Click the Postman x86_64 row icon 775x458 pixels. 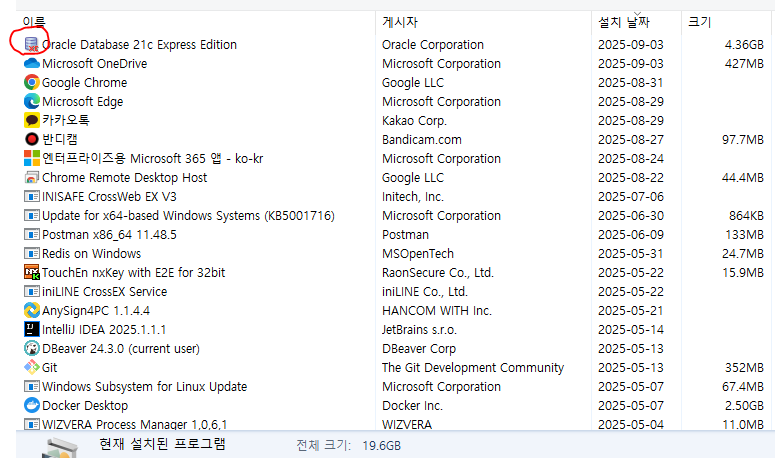click(32, 235)
